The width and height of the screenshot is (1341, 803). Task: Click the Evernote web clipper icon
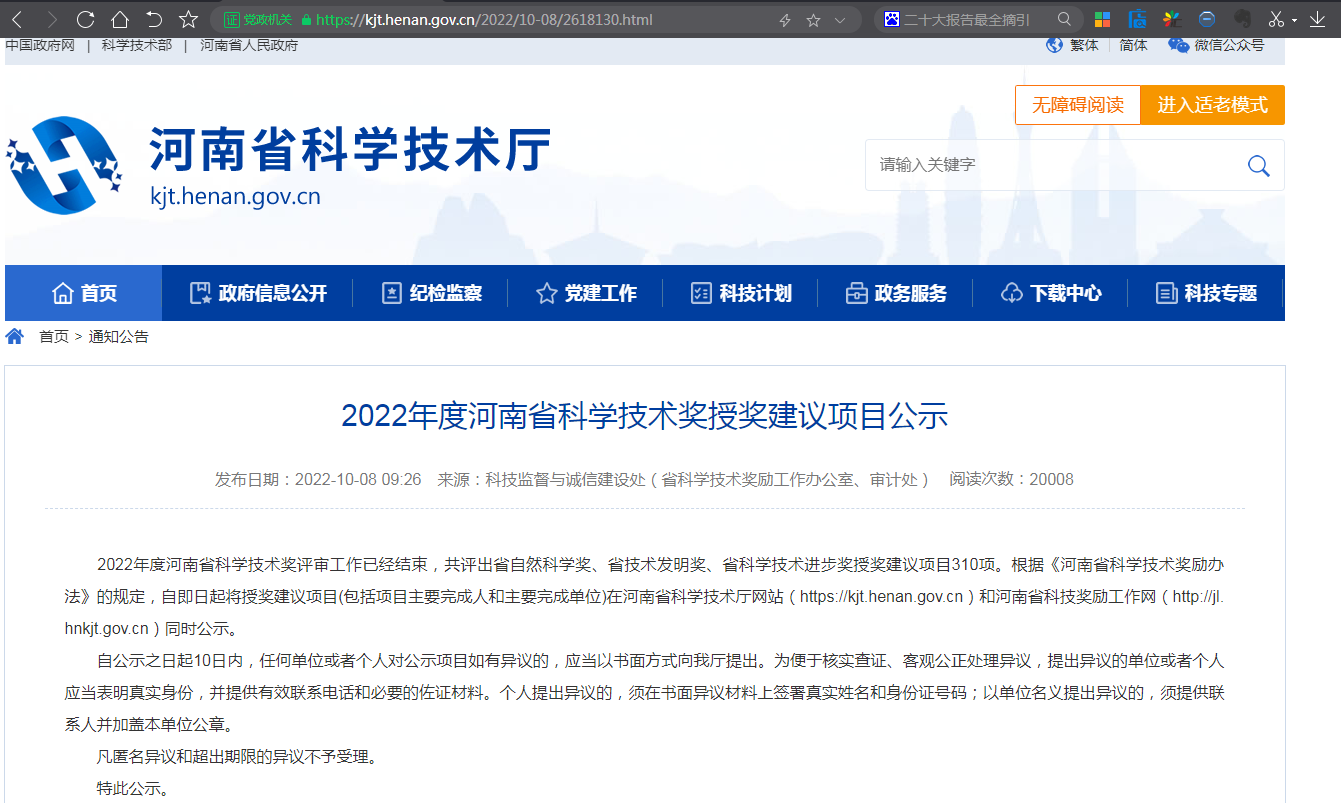tap(1242, 18)
